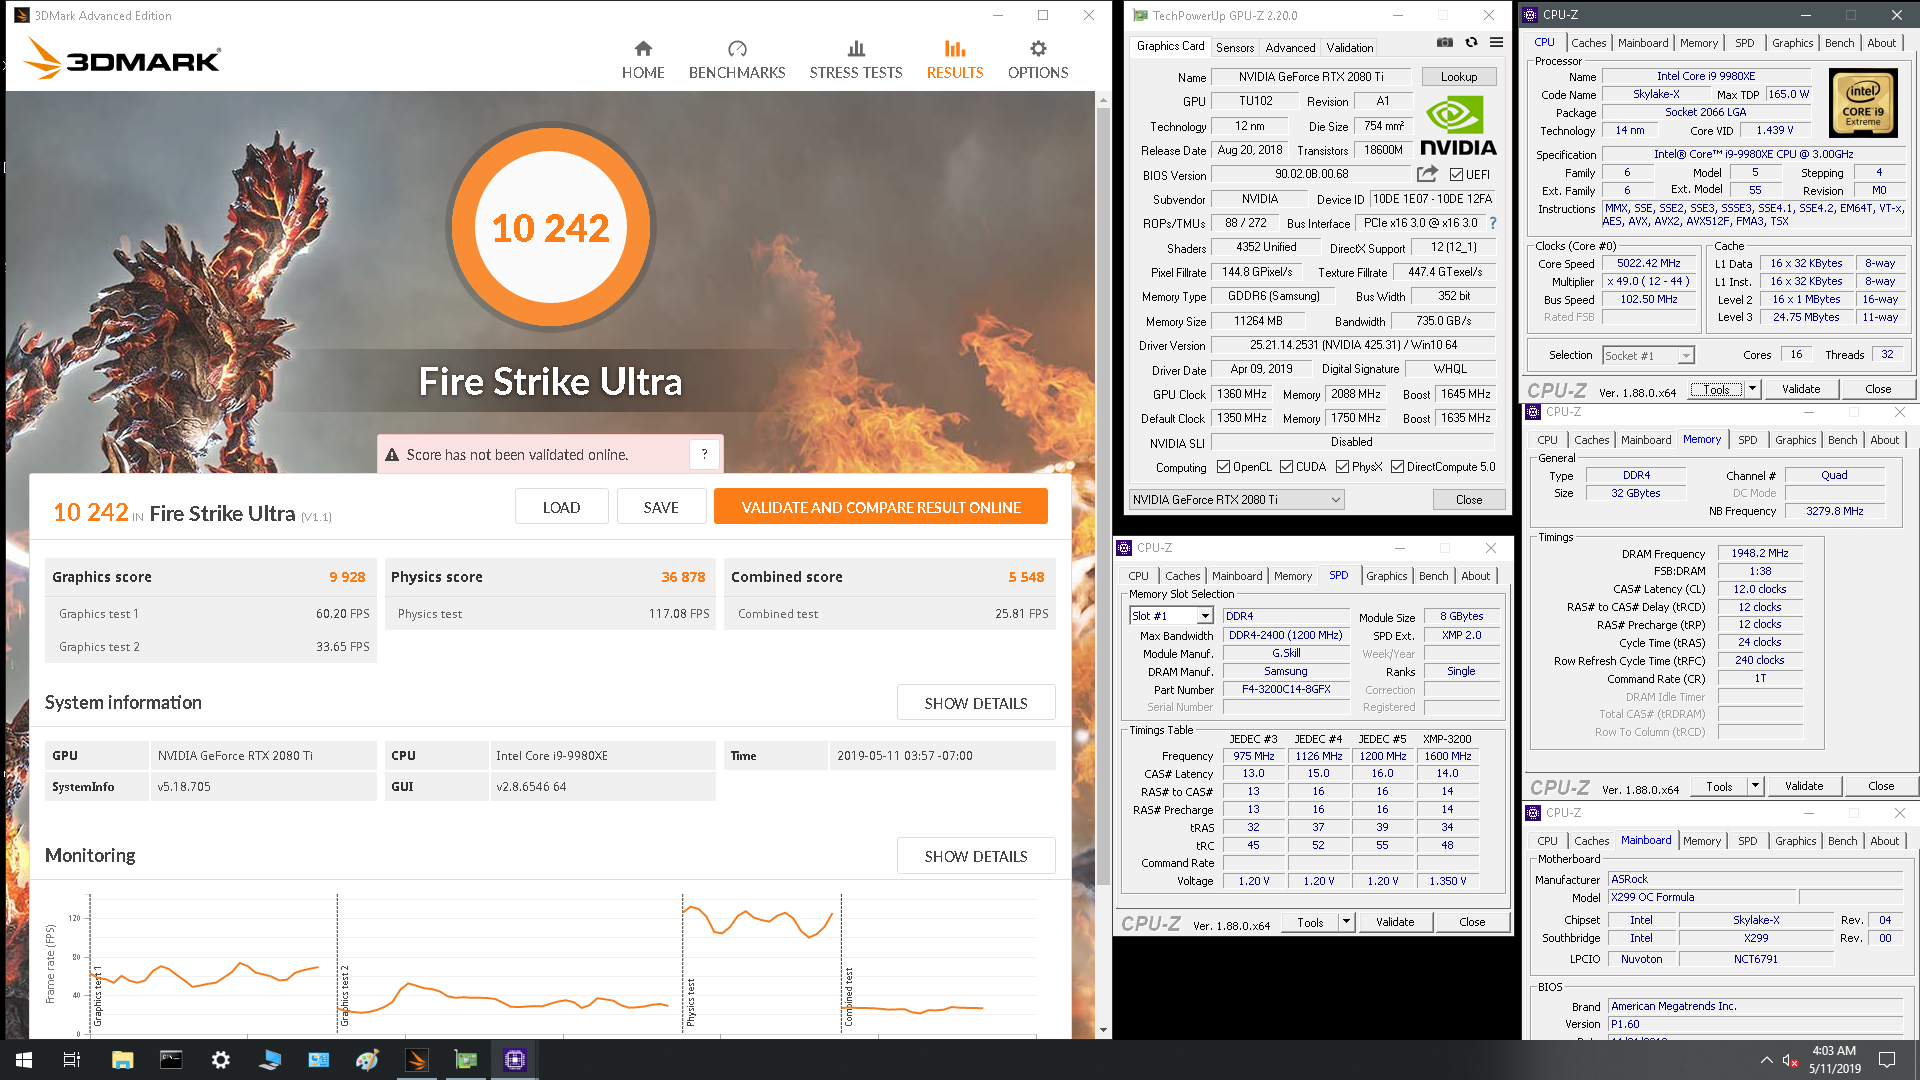
Task: Click the Core Speed value 5022.42 MHz
Action: (x=1648, y=264)
